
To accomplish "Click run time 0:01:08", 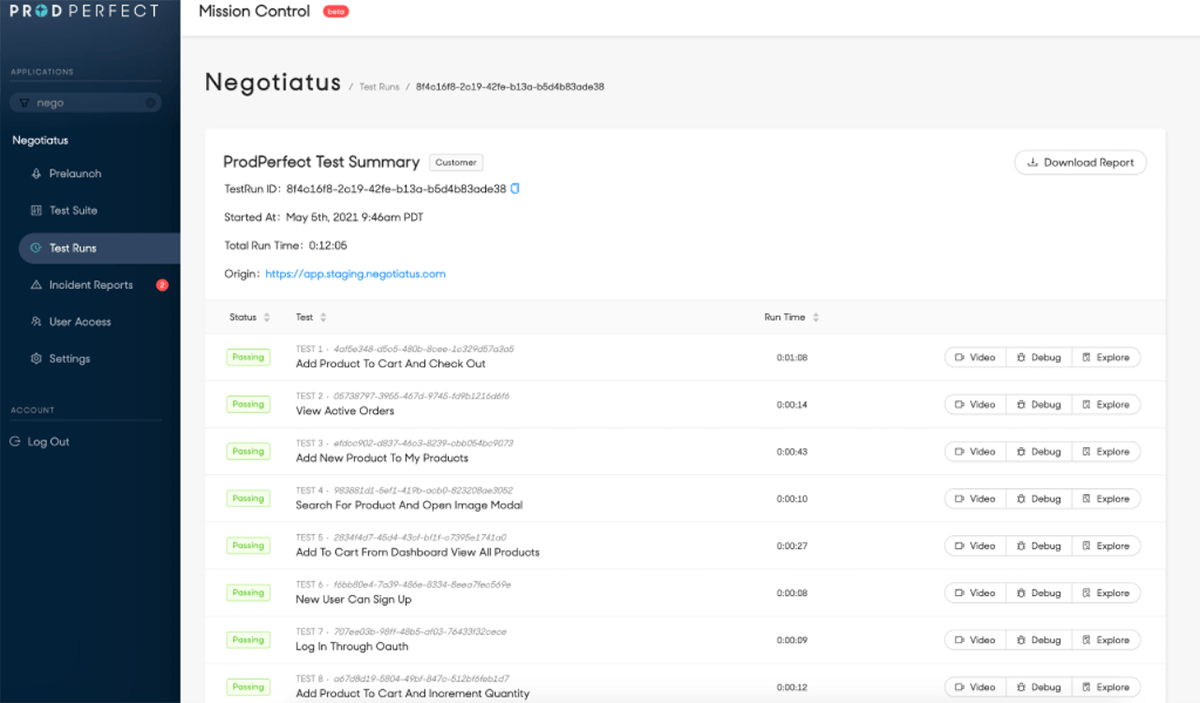I will coord(792,358).
